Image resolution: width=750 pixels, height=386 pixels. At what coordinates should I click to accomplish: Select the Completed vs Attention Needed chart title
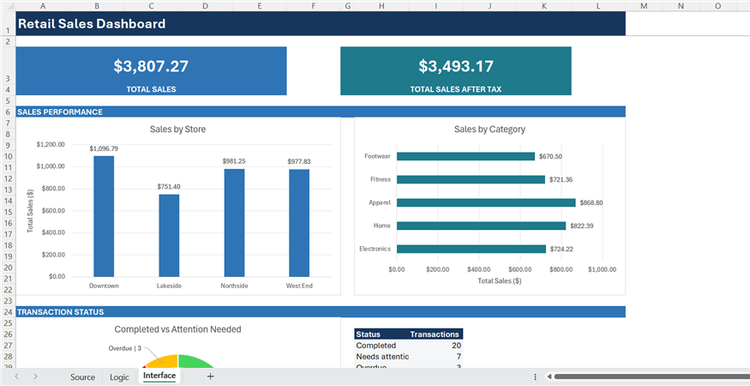[x=178, y=329]
